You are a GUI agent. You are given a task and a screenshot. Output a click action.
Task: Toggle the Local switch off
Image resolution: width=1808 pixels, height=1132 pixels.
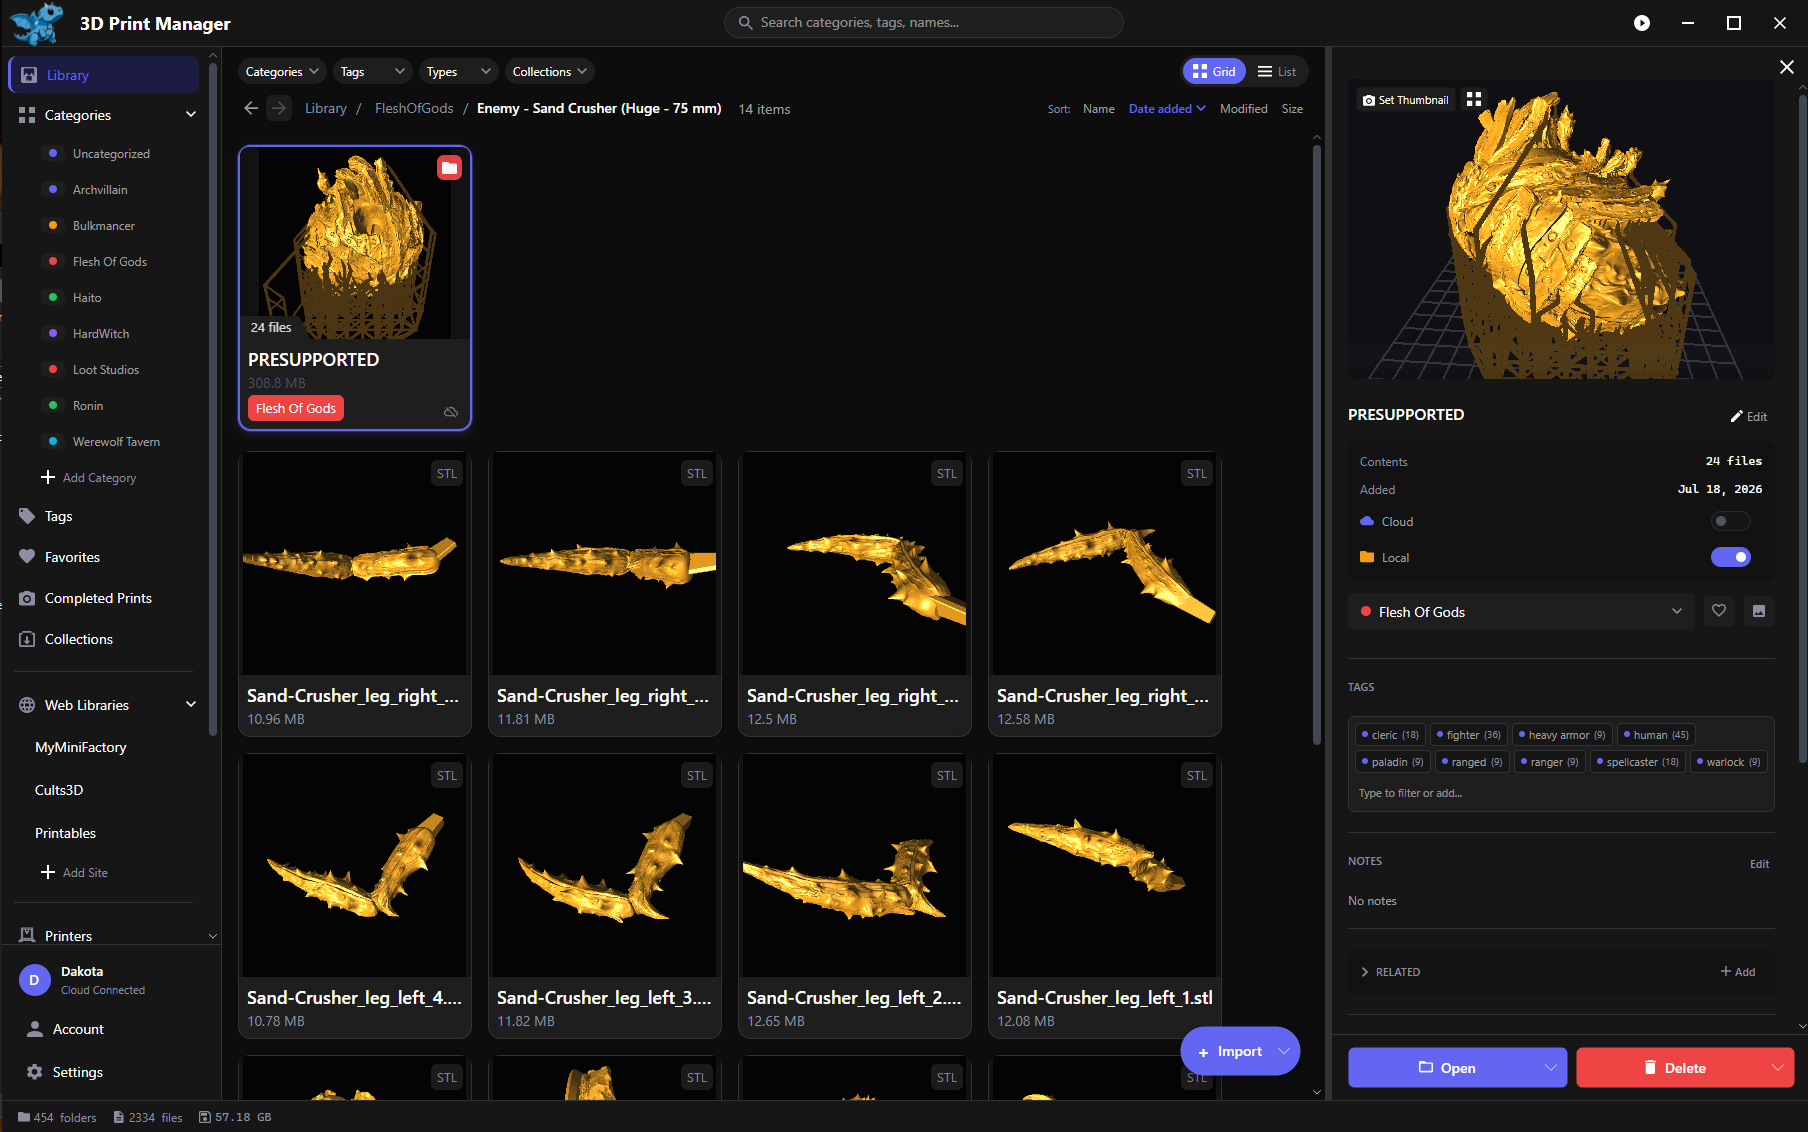(x=1730, y=557)
